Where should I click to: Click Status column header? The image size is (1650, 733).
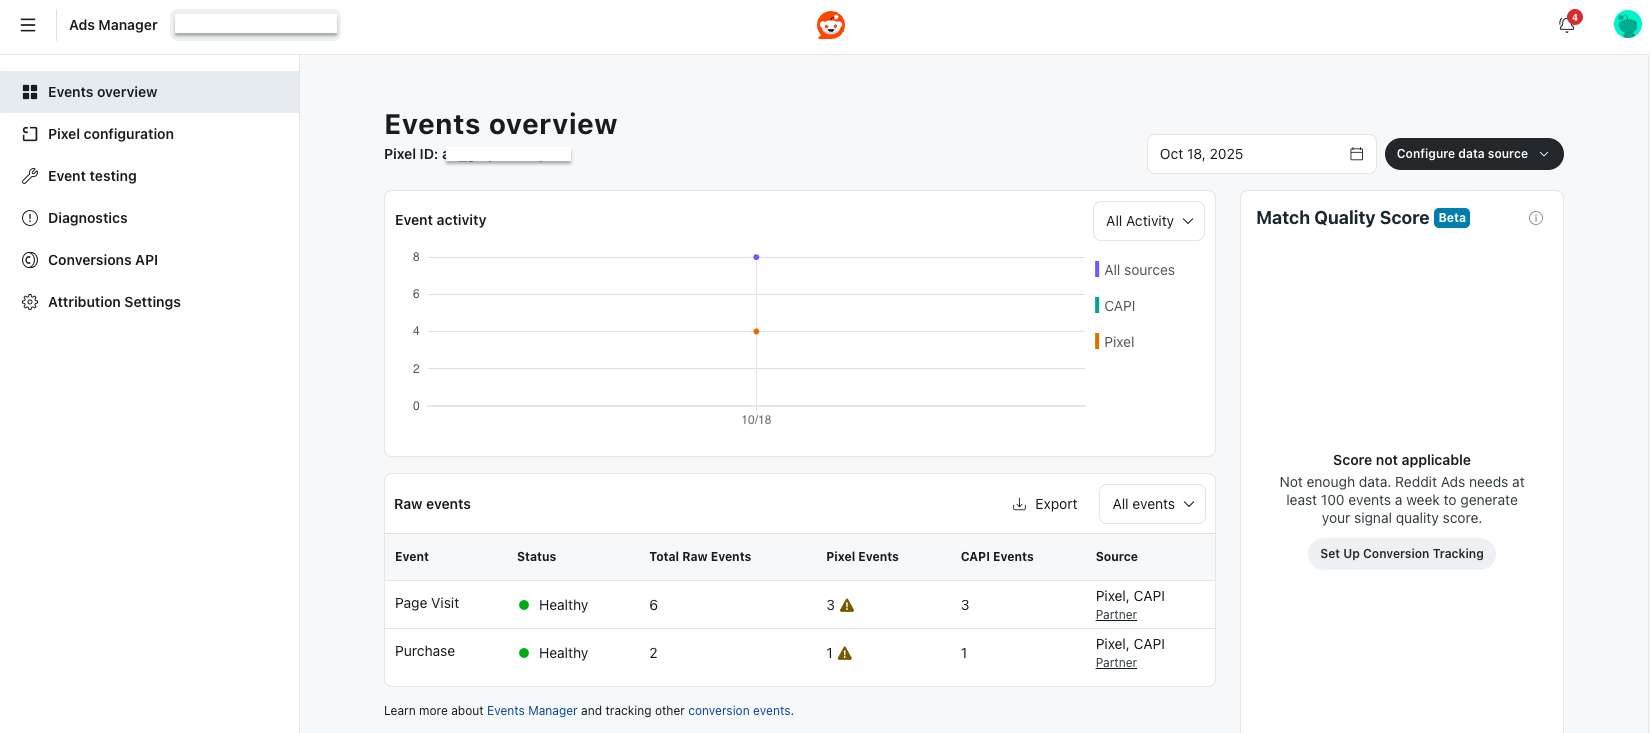(x=536, y=557)
